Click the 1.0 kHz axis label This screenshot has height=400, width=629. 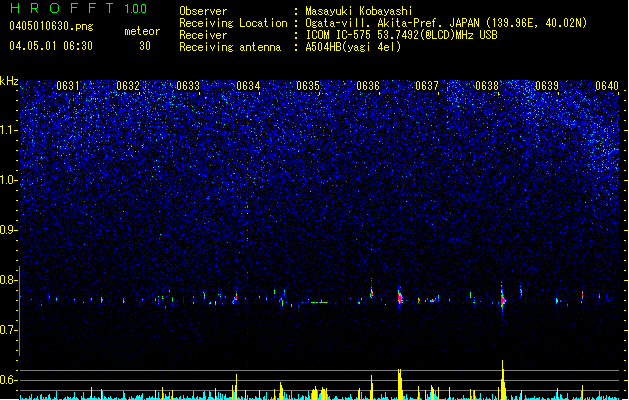click(x=8, y=180)
